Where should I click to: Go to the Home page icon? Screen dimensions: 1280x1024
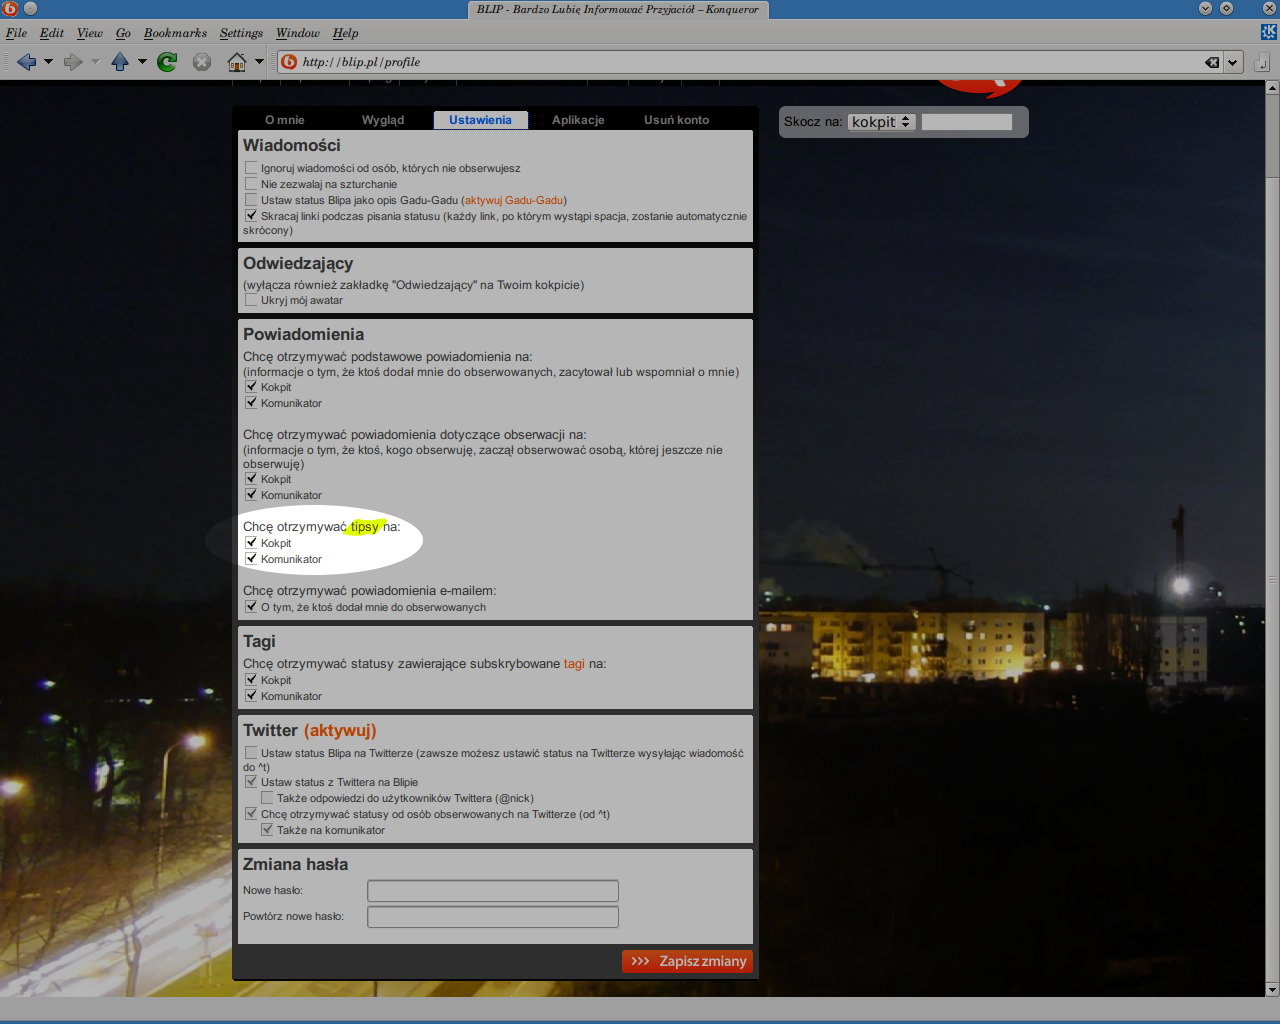(x=237, y=62)
